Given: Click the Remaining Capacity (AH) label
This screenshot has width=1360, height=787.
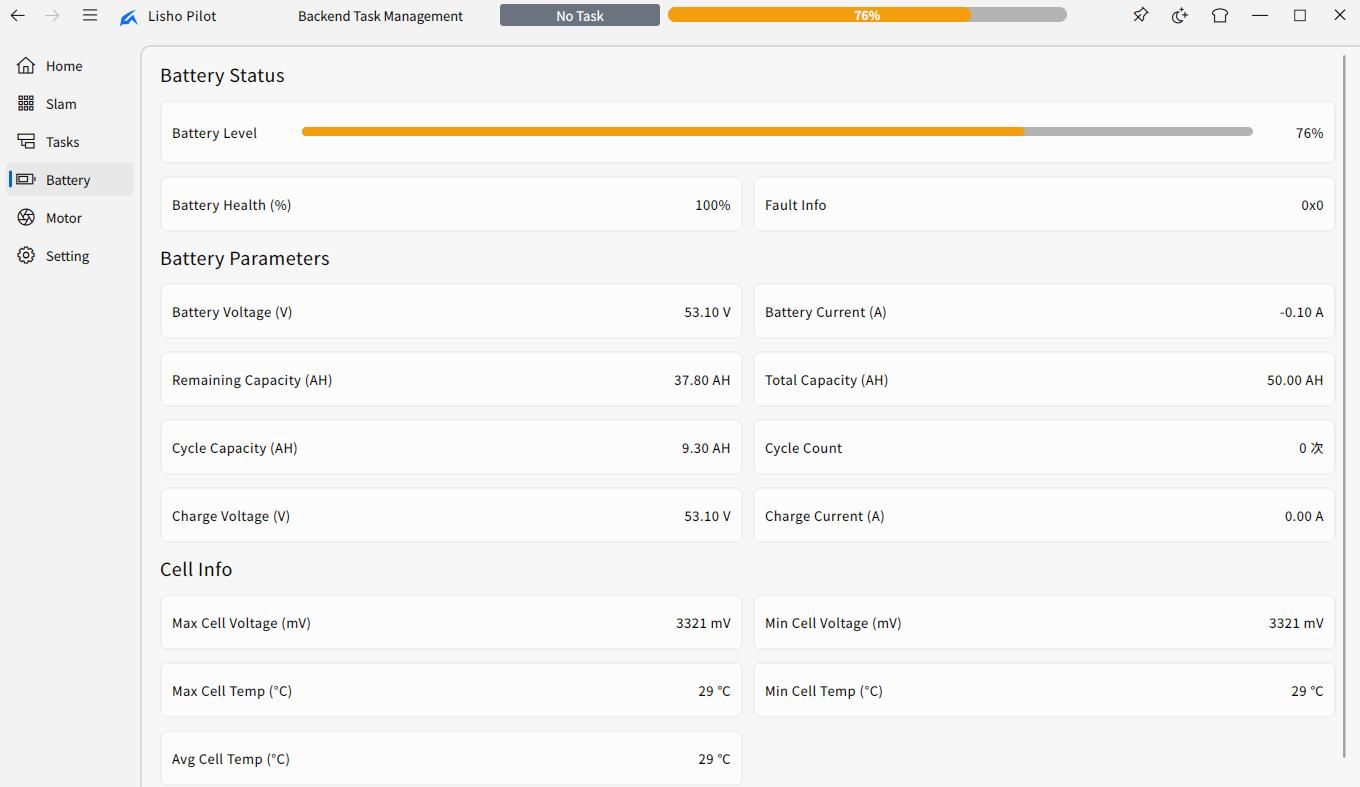Looking at the screenshot, I should (x=252, y=380).
